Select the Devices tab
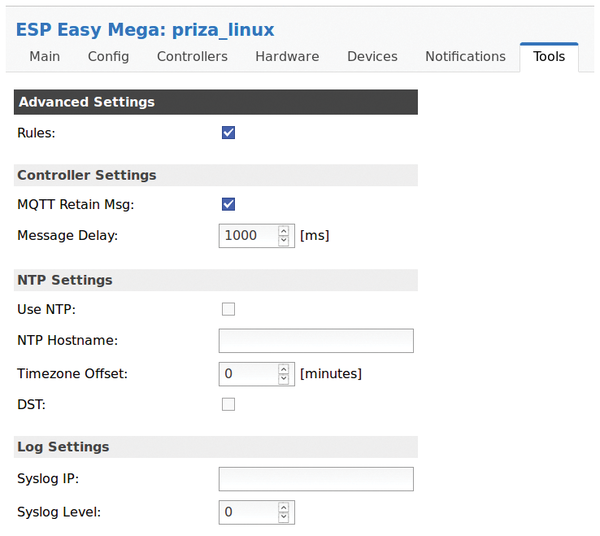This screenshot has width=600, height=536. tap(372, 57)
